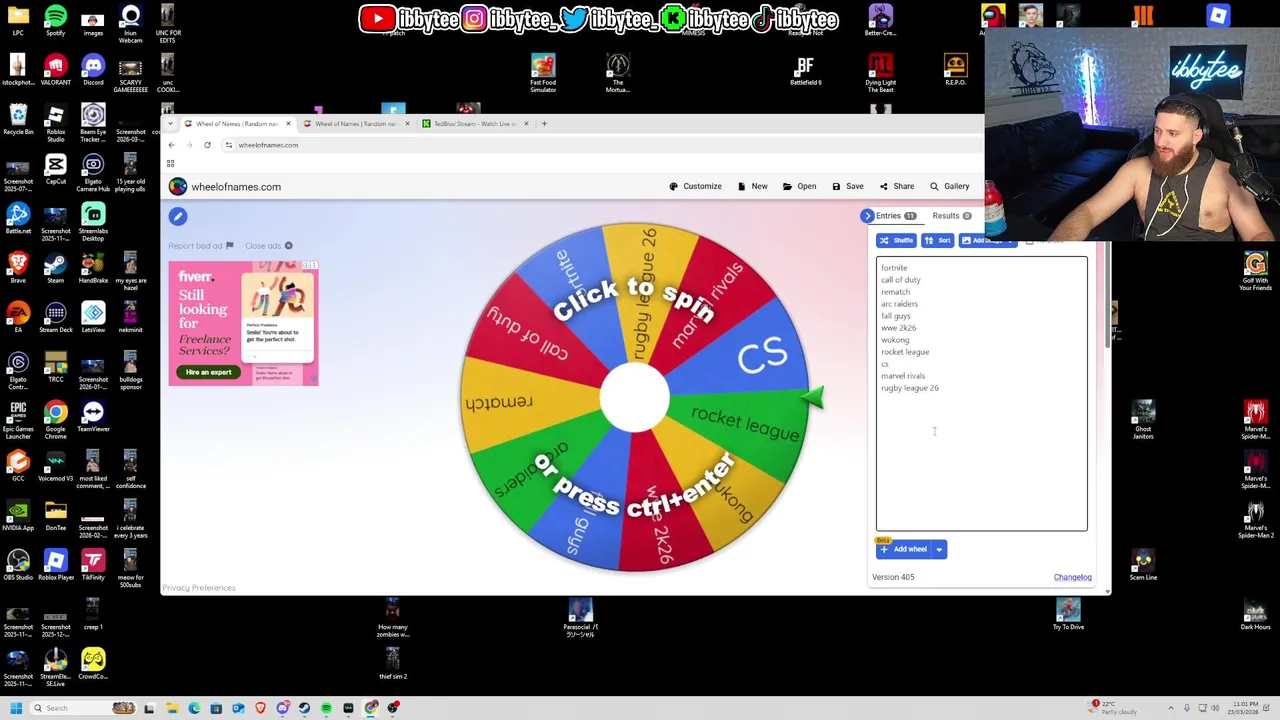
Task: Open the Customize palette option
Action: point(695,186)
